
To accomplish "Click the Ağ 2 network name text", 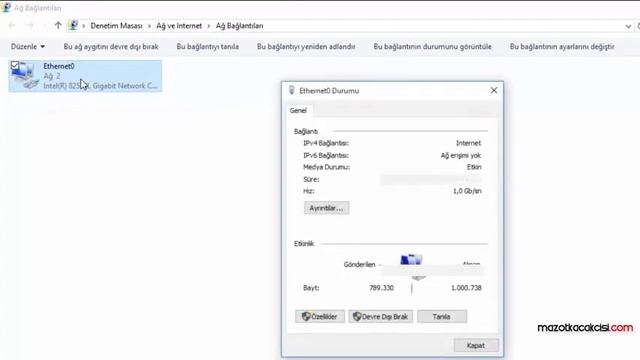I will click(x=52, y=76).
